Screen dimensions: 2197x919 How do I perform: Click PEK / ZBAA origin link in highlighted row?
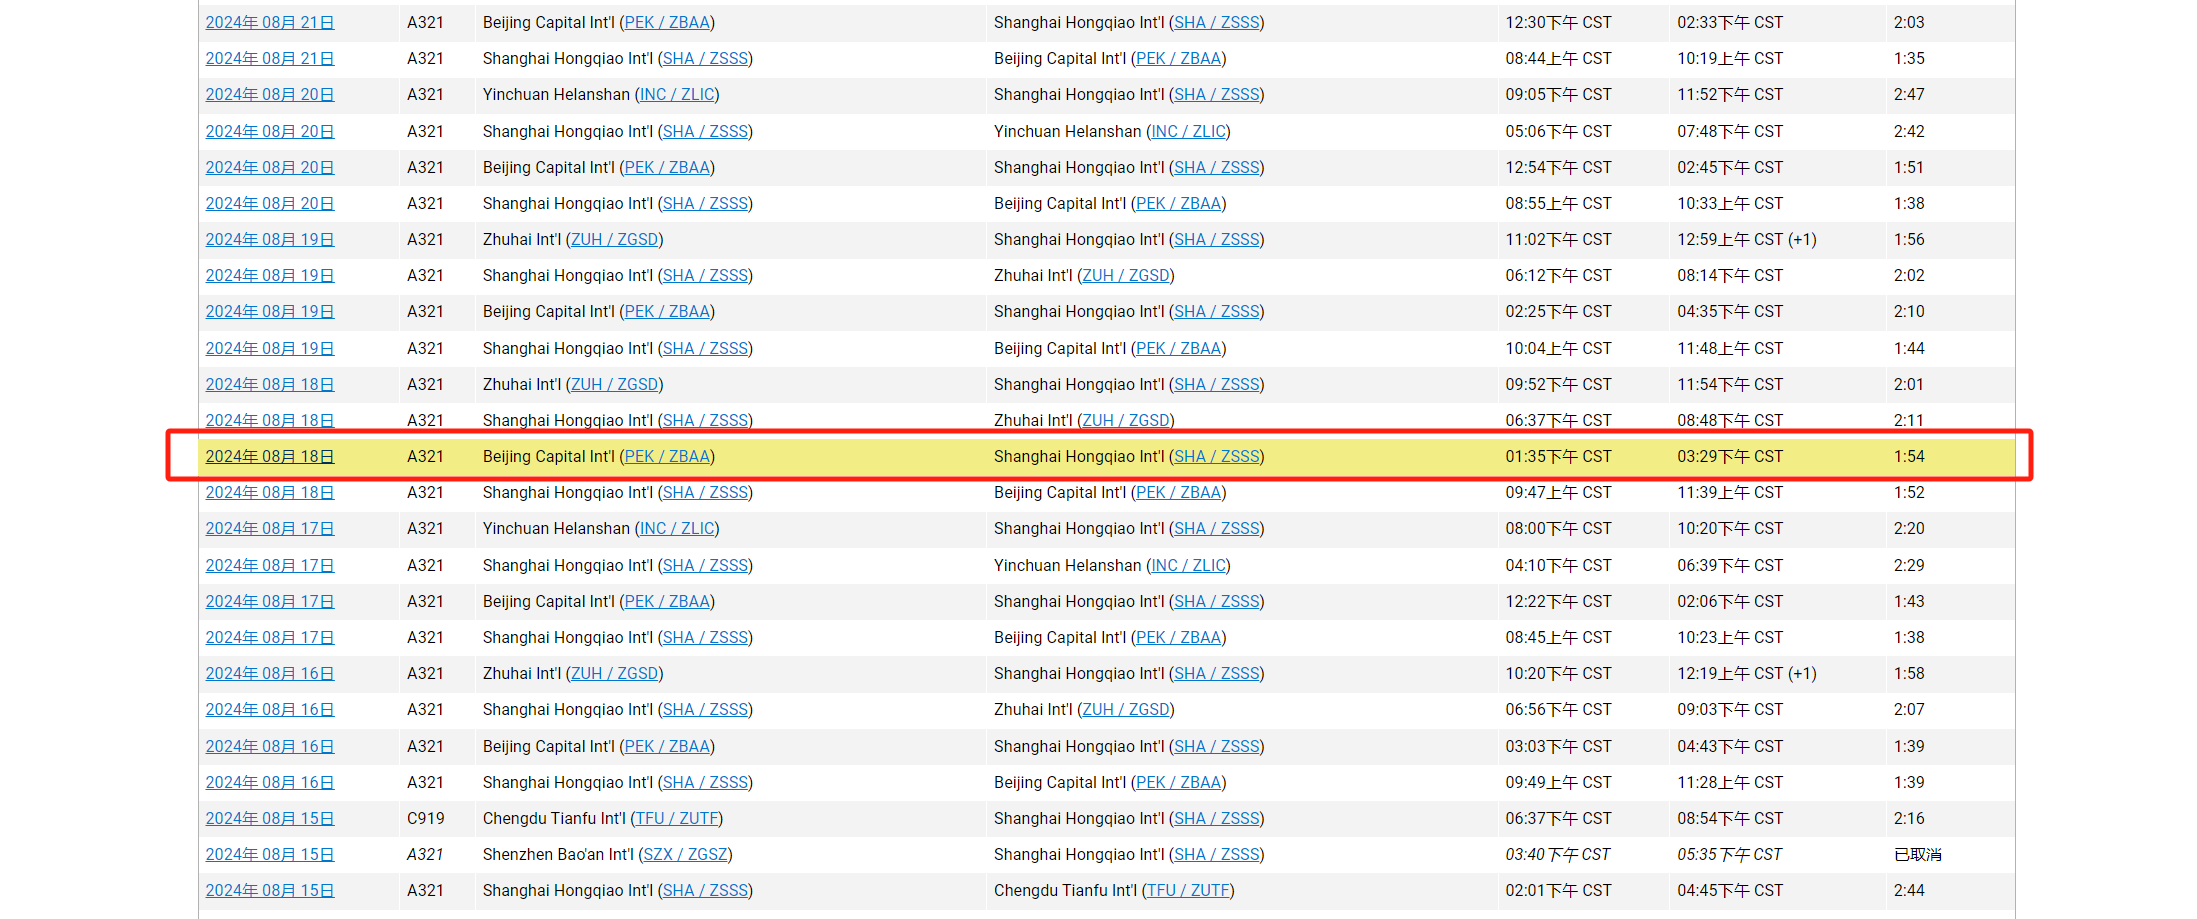(667, 457)
